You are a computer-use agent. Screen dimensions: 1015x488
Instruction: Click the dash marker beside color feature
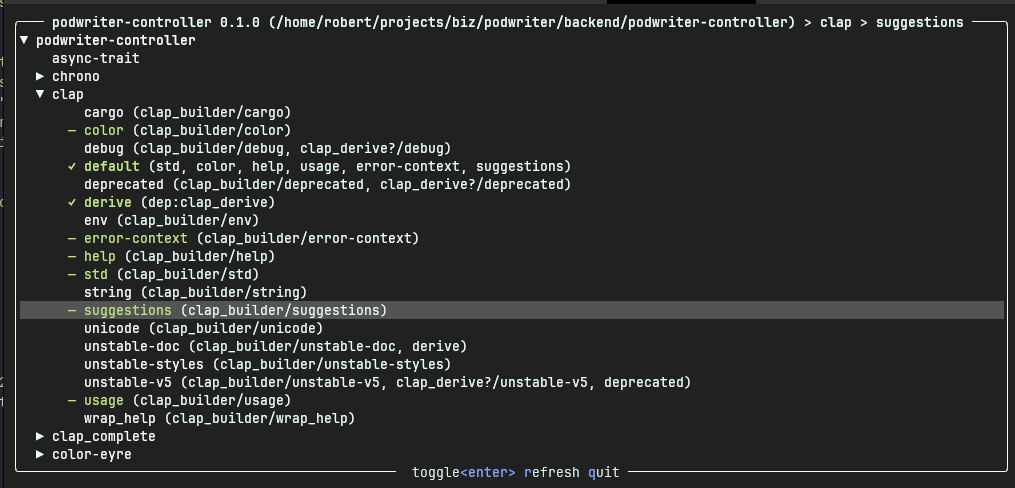[72, 130]
